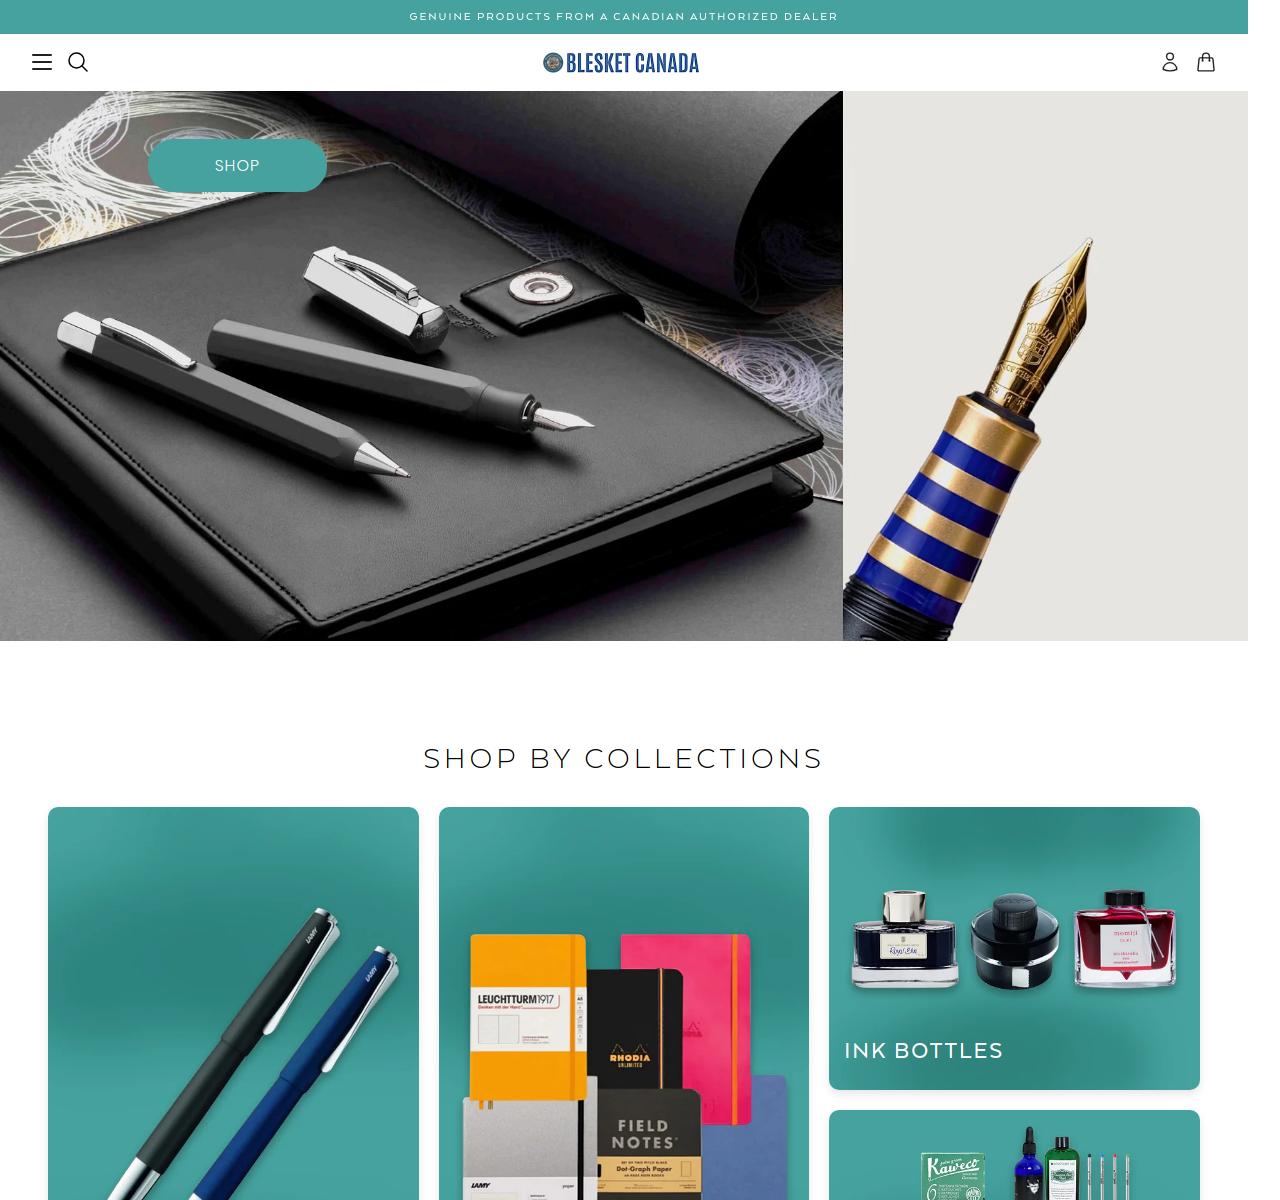Open the shopping bag cart icon

pos(1206,62)
